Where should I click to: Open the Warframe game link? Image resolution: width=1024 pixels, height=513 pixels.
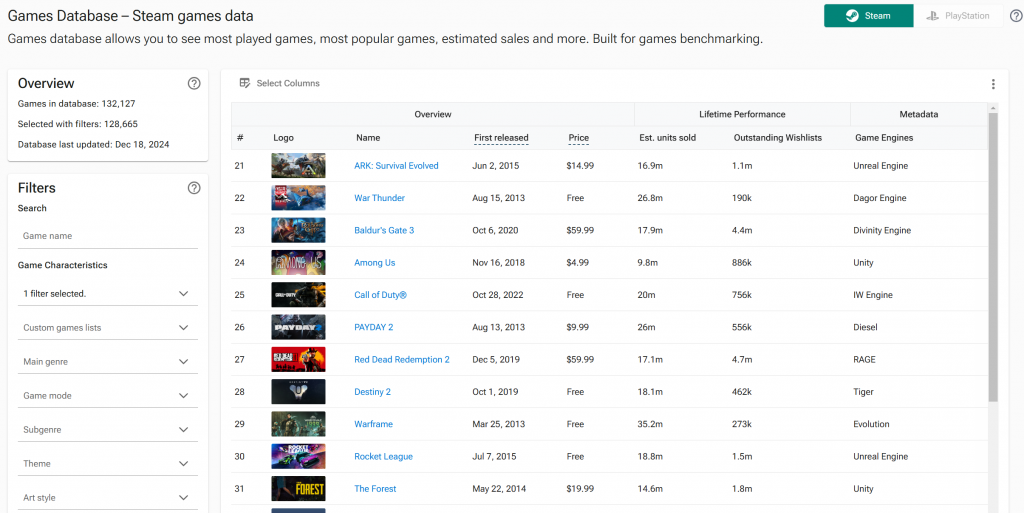374,424
